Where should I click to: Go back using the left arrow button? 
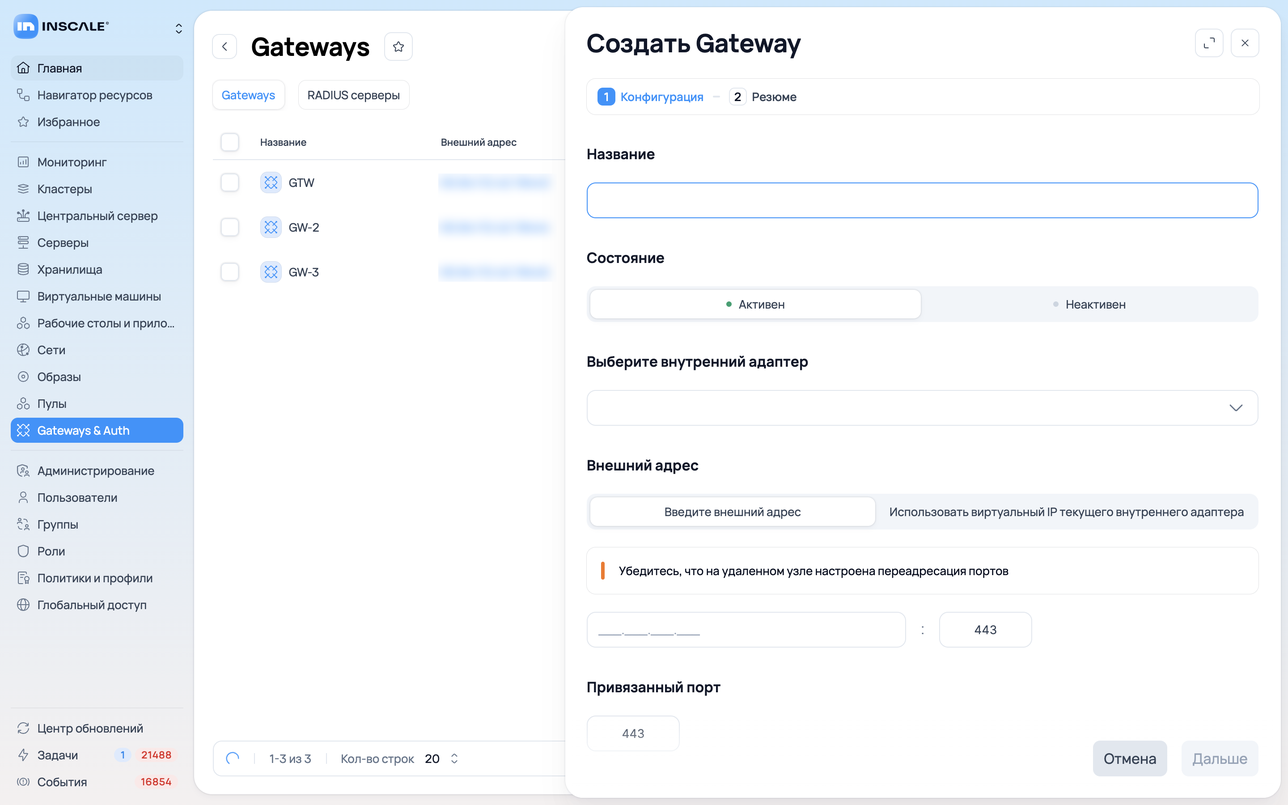point(225,47)
